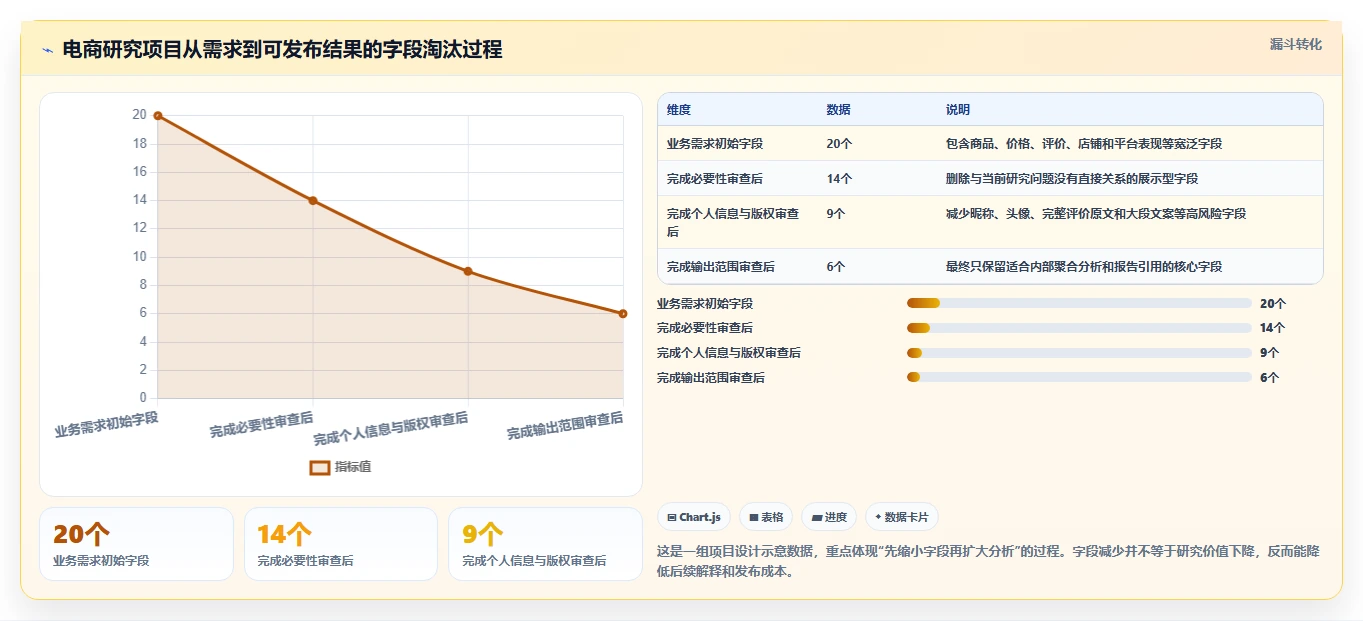Click description 最终只保留适合内部聚合分析 in table
This screenshot has width=1363, height=621.
[x=1084, y=267]
